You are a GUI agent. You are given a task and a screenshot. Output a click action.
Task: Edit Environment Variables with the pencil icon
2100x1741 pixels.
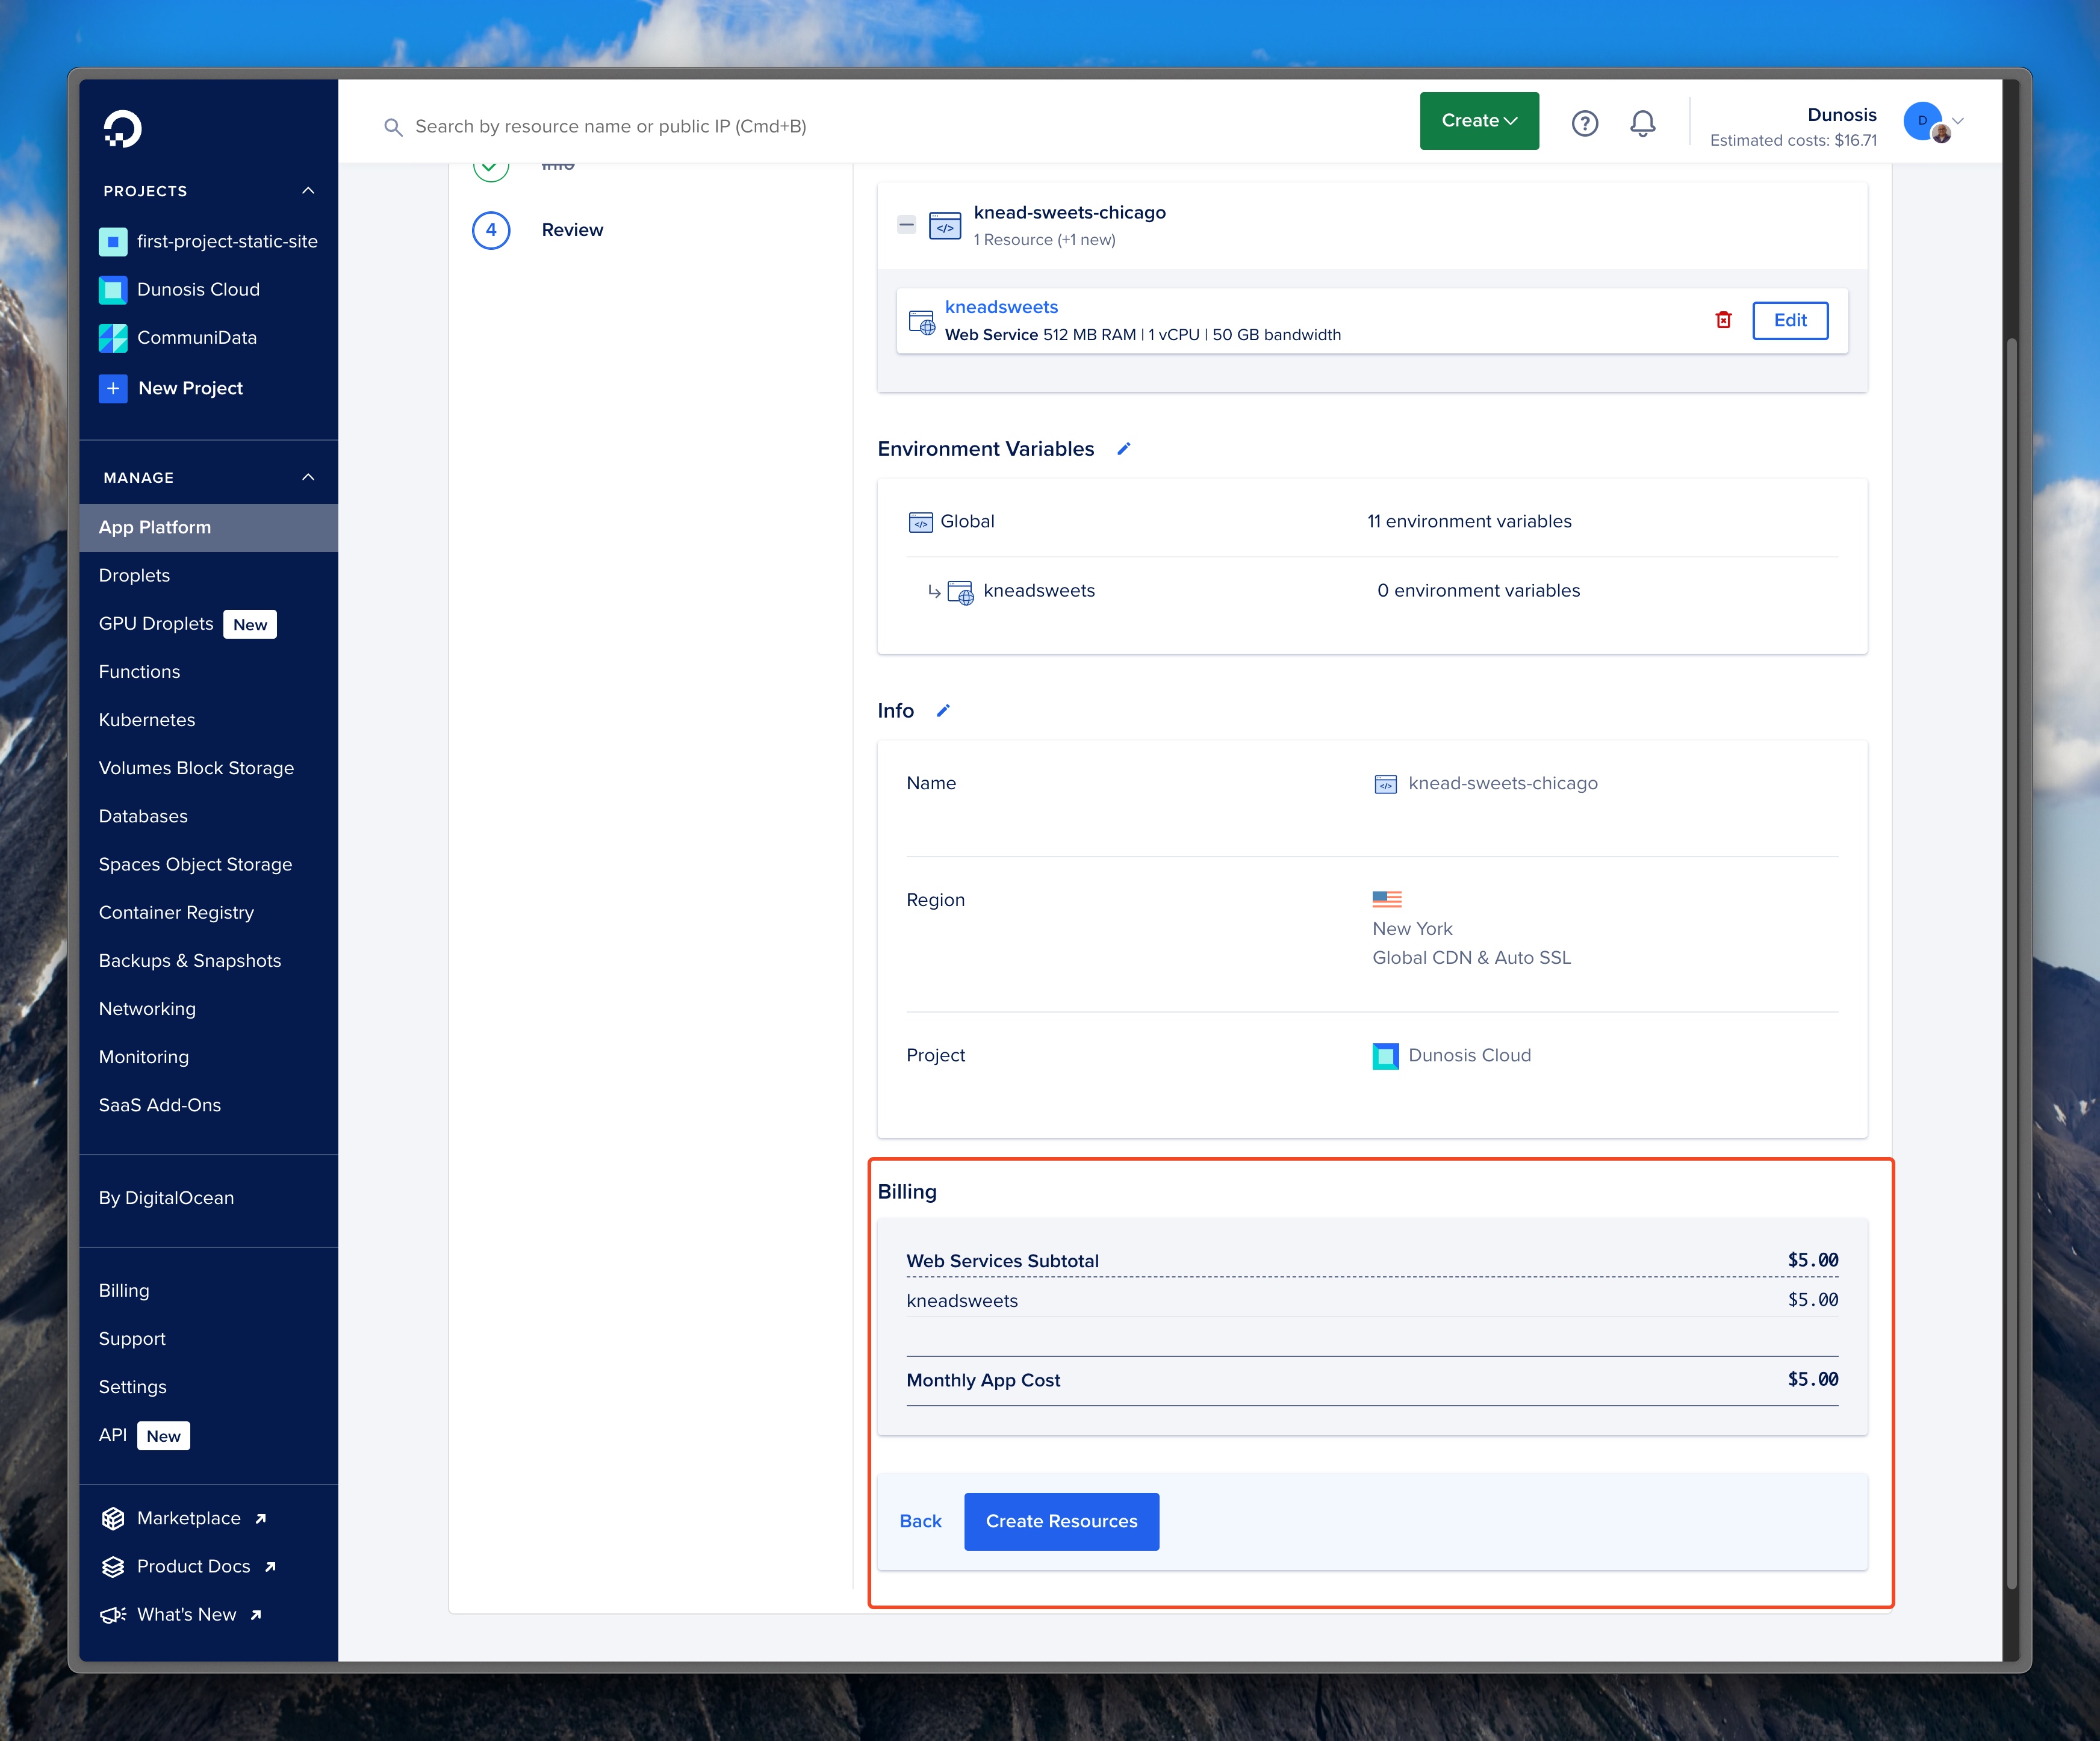tap(1123, 449)
